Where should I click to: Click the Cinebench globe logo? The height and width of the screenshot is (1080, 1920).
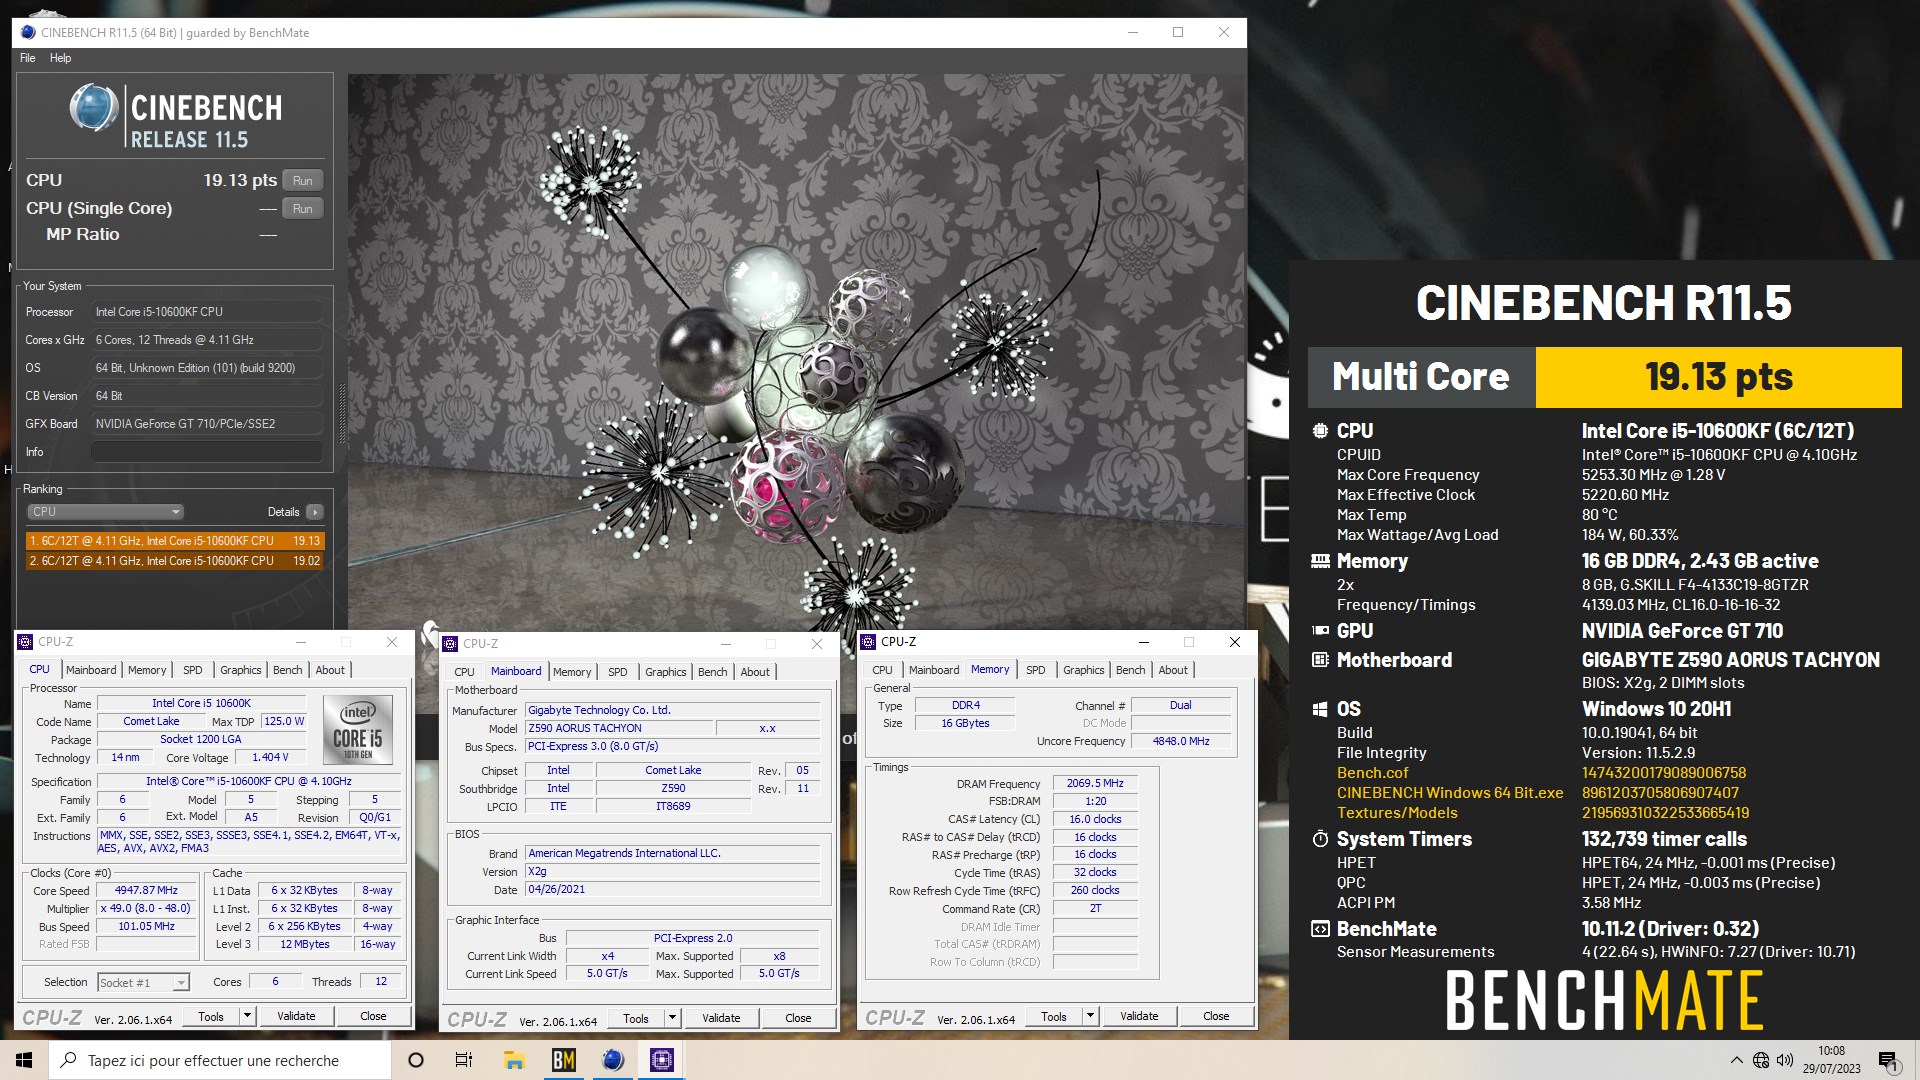coord(94,108)
